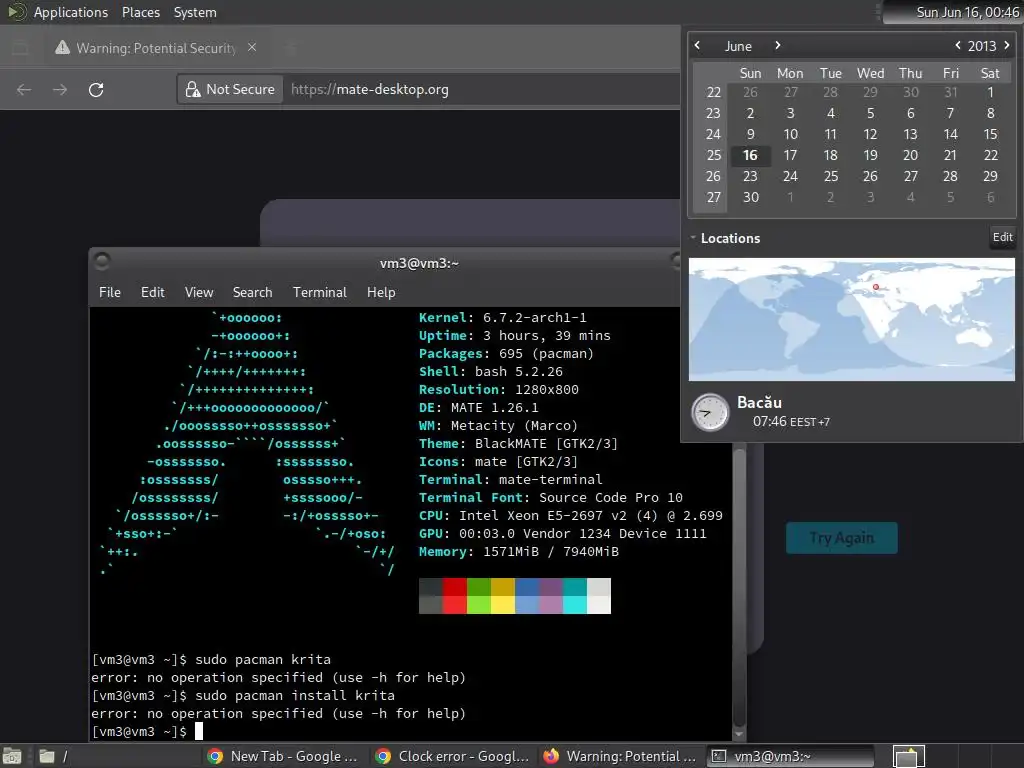Click the Not Secure lock badge
The width and height of the screenshot is (1024, 768).
tap(230, 89)
